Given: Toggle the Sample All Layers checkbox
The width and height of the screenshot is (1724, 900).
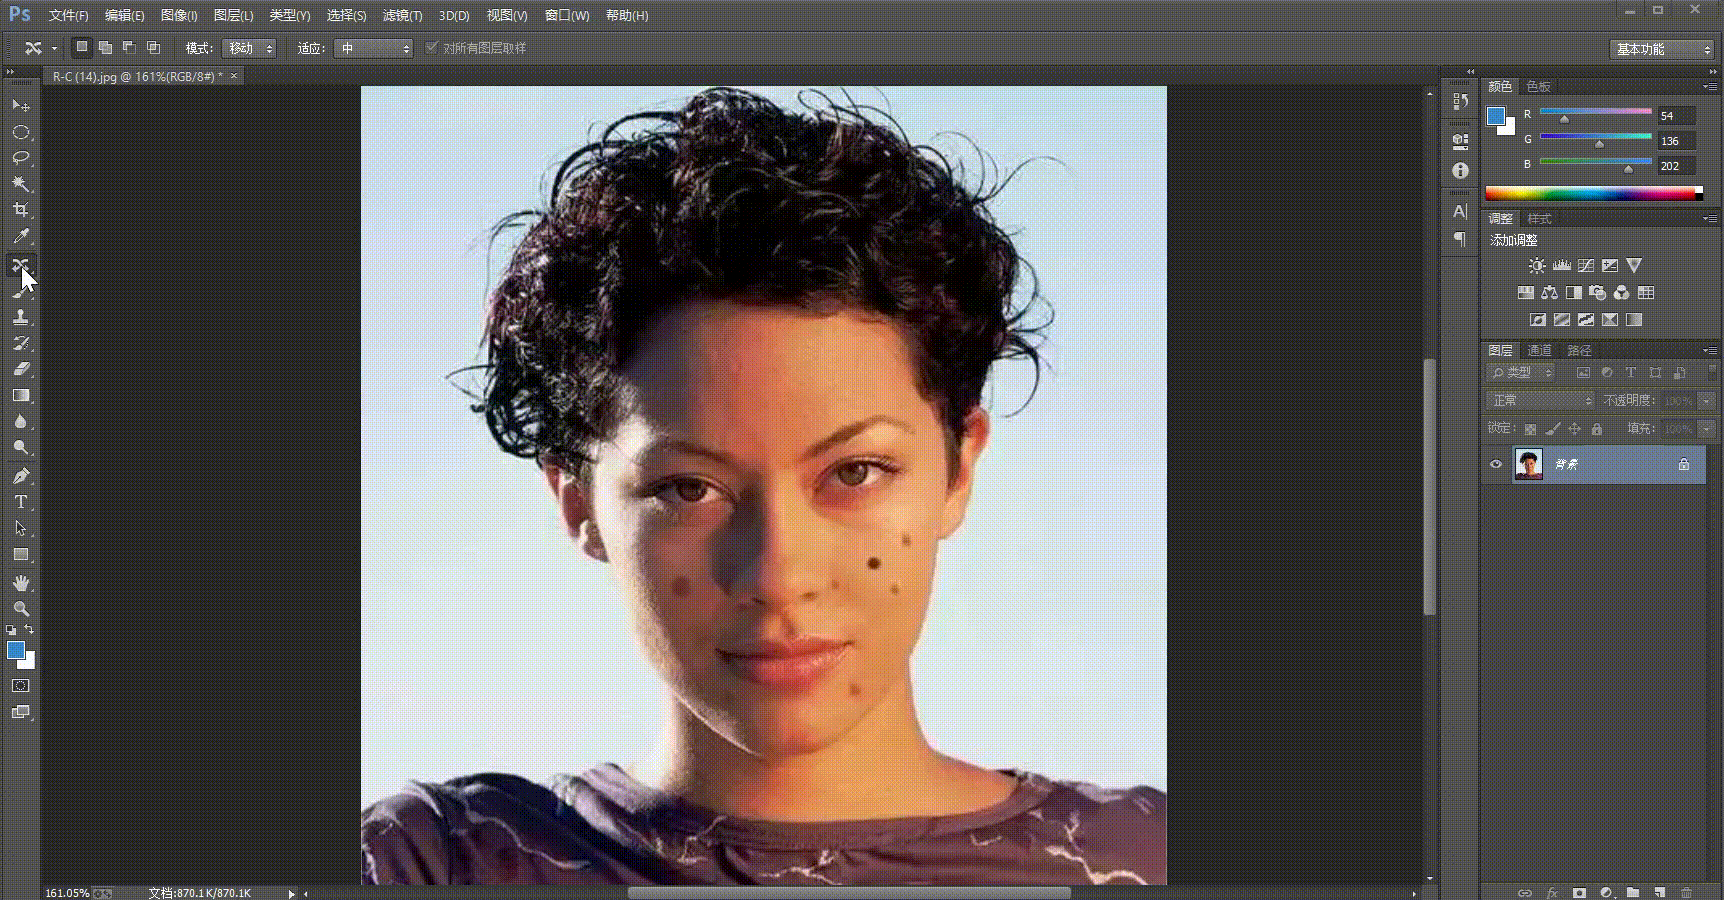Looking at the screenshot, I should click(x=431, y=48).
